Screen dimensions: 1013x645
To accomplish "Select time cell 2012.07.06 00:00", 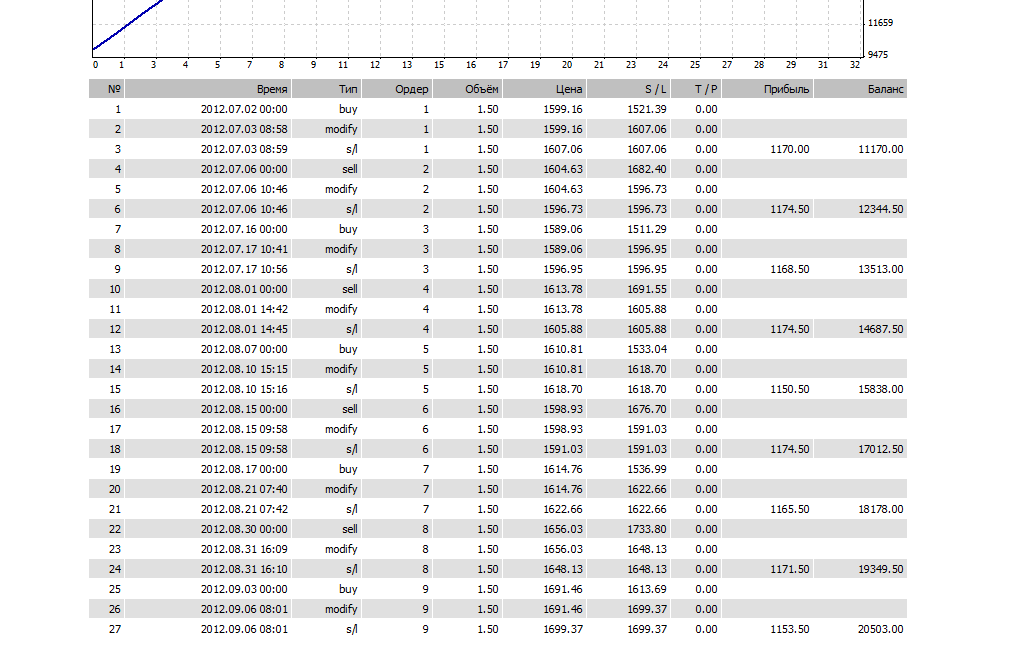I will coord(244,169).
